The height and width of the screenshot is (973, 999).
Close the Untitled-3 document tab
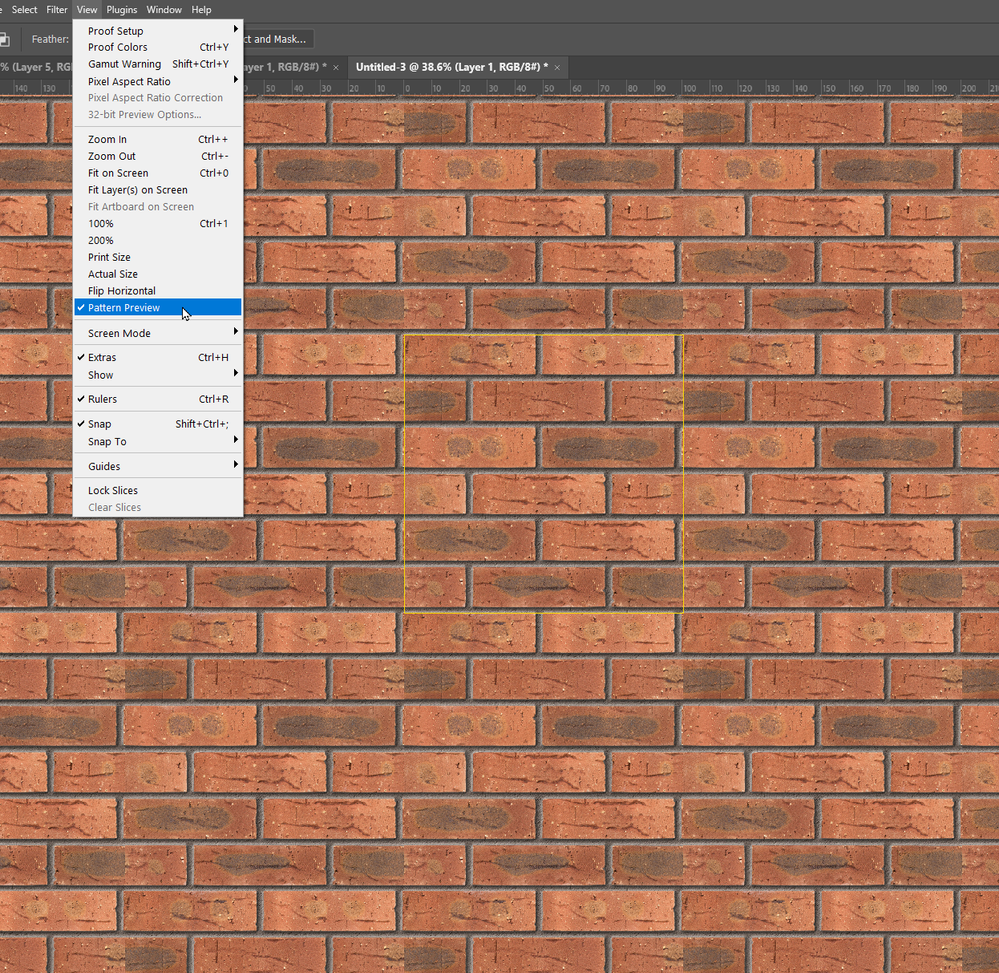557,68
